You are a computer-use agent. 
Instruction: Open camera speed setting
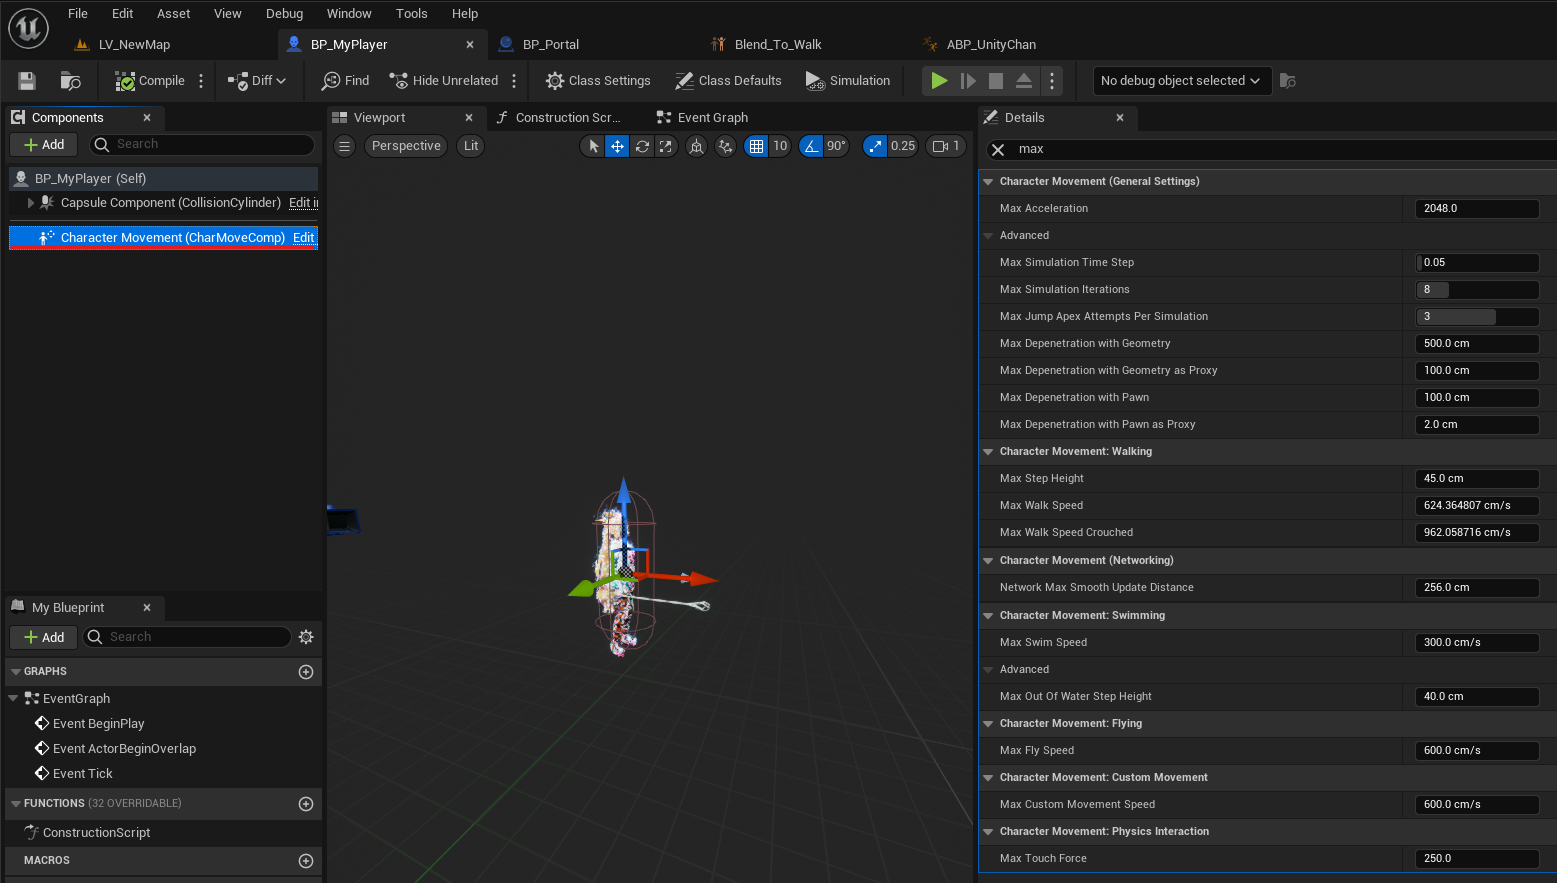click(x=946, y=146)
